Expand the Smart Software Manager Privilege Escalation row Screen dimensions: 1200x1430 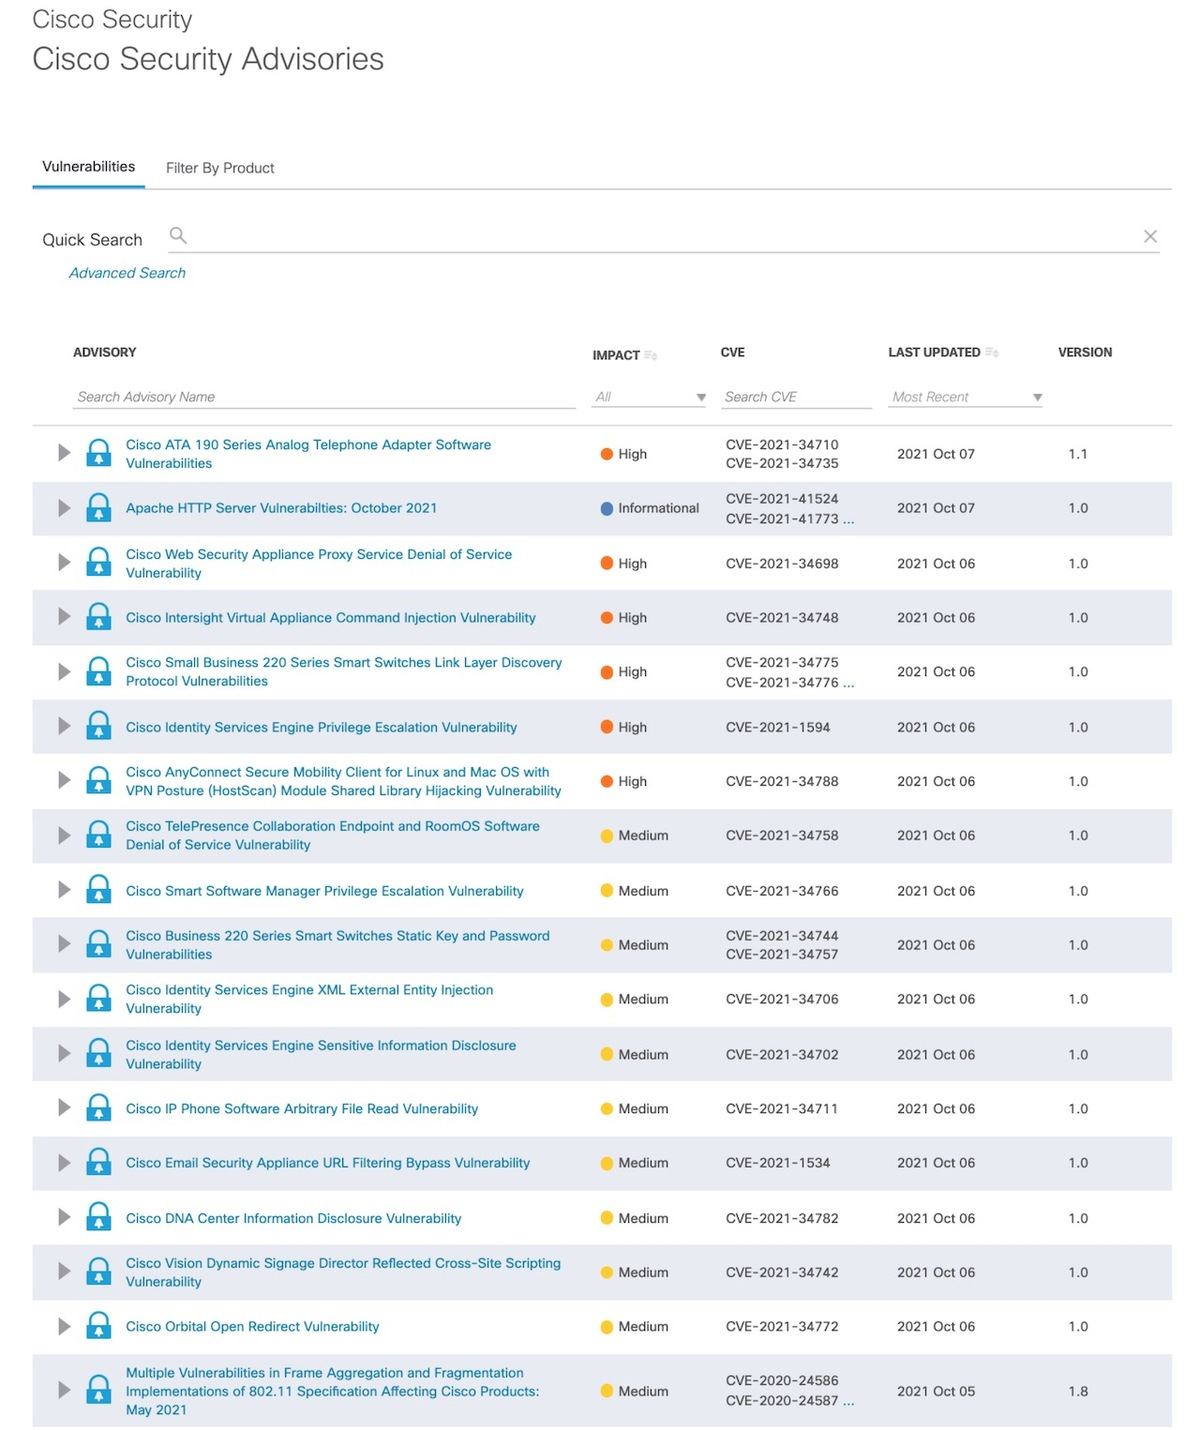(x=64, y=889)
